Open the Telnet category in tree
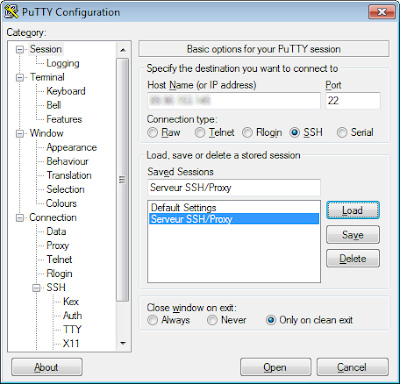The width and height of the screenshot is (400, 384). click(59, 259)
